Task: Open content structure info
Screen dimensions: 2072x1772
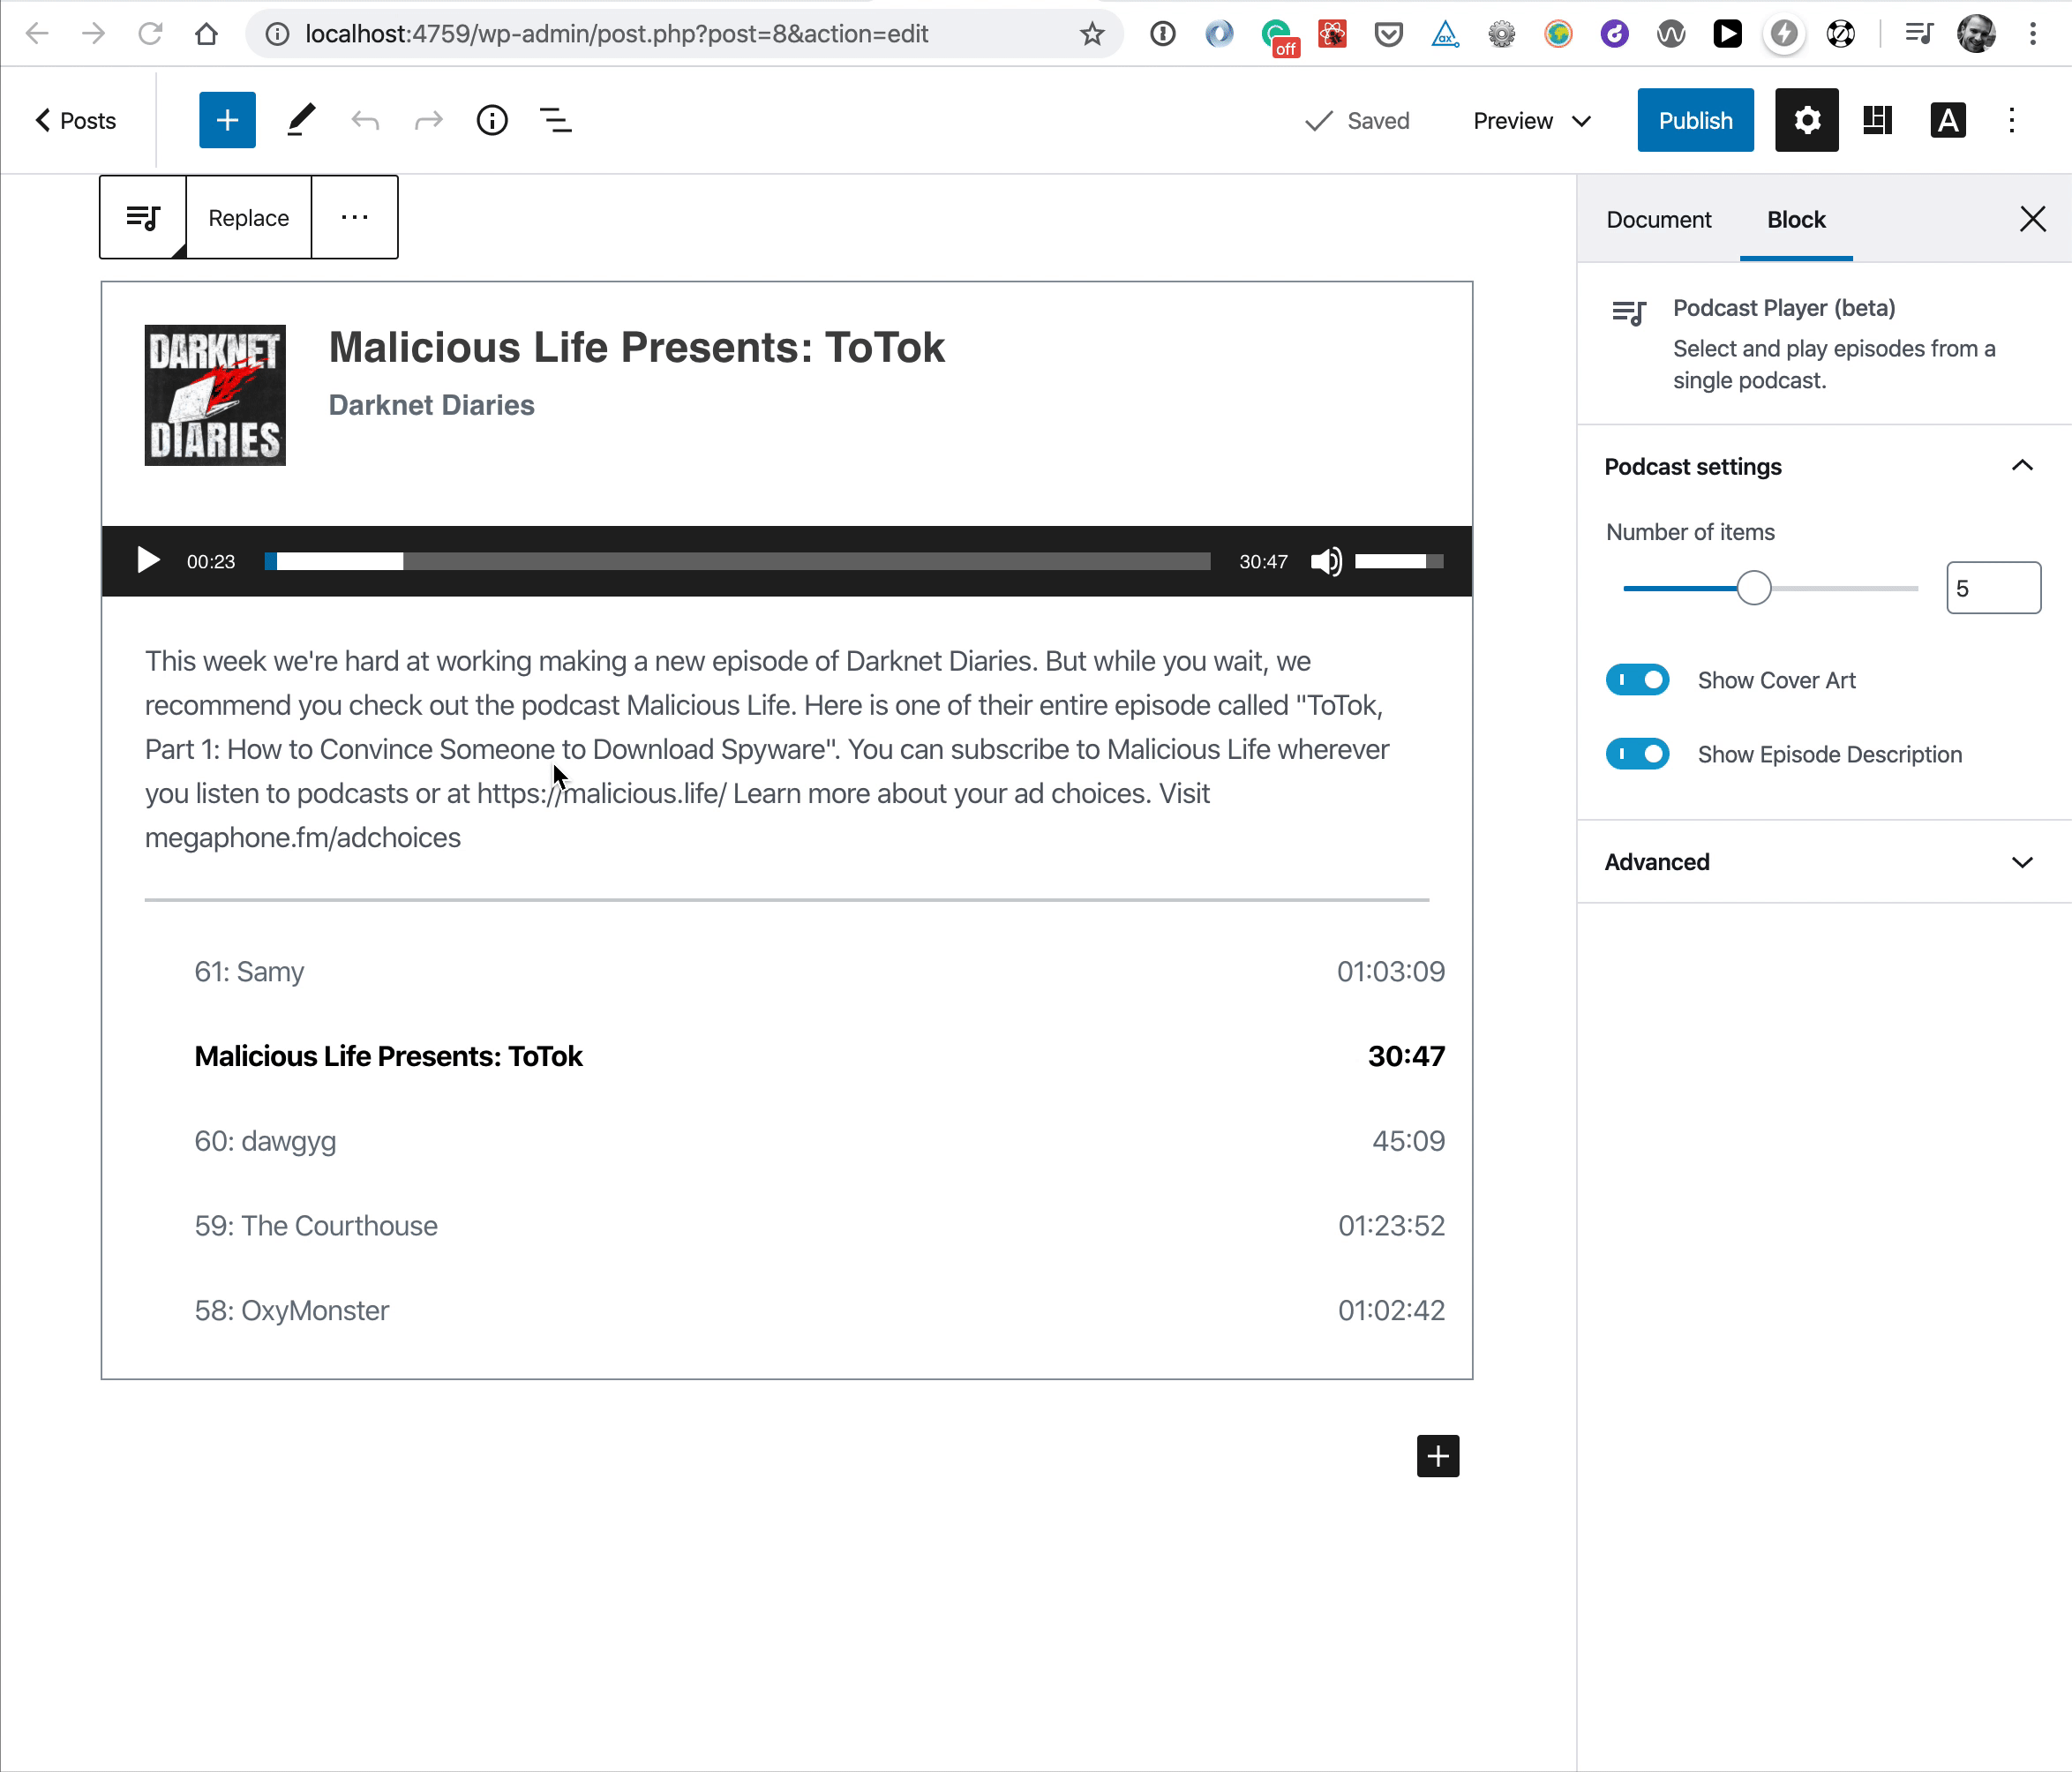Action: tap(492, 121)
